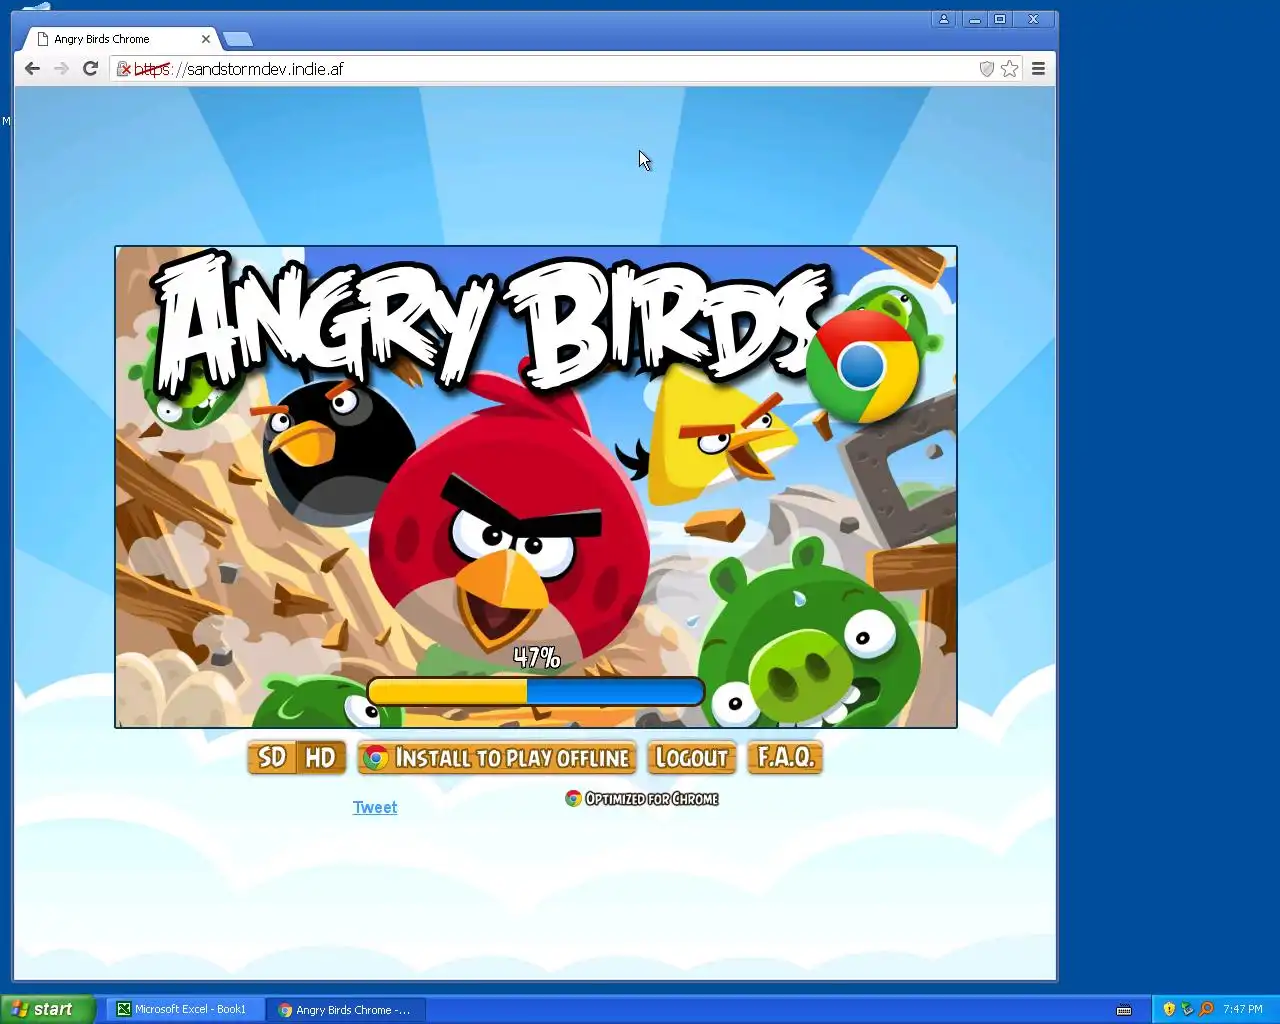Click the Logout button

coord(692,758)
